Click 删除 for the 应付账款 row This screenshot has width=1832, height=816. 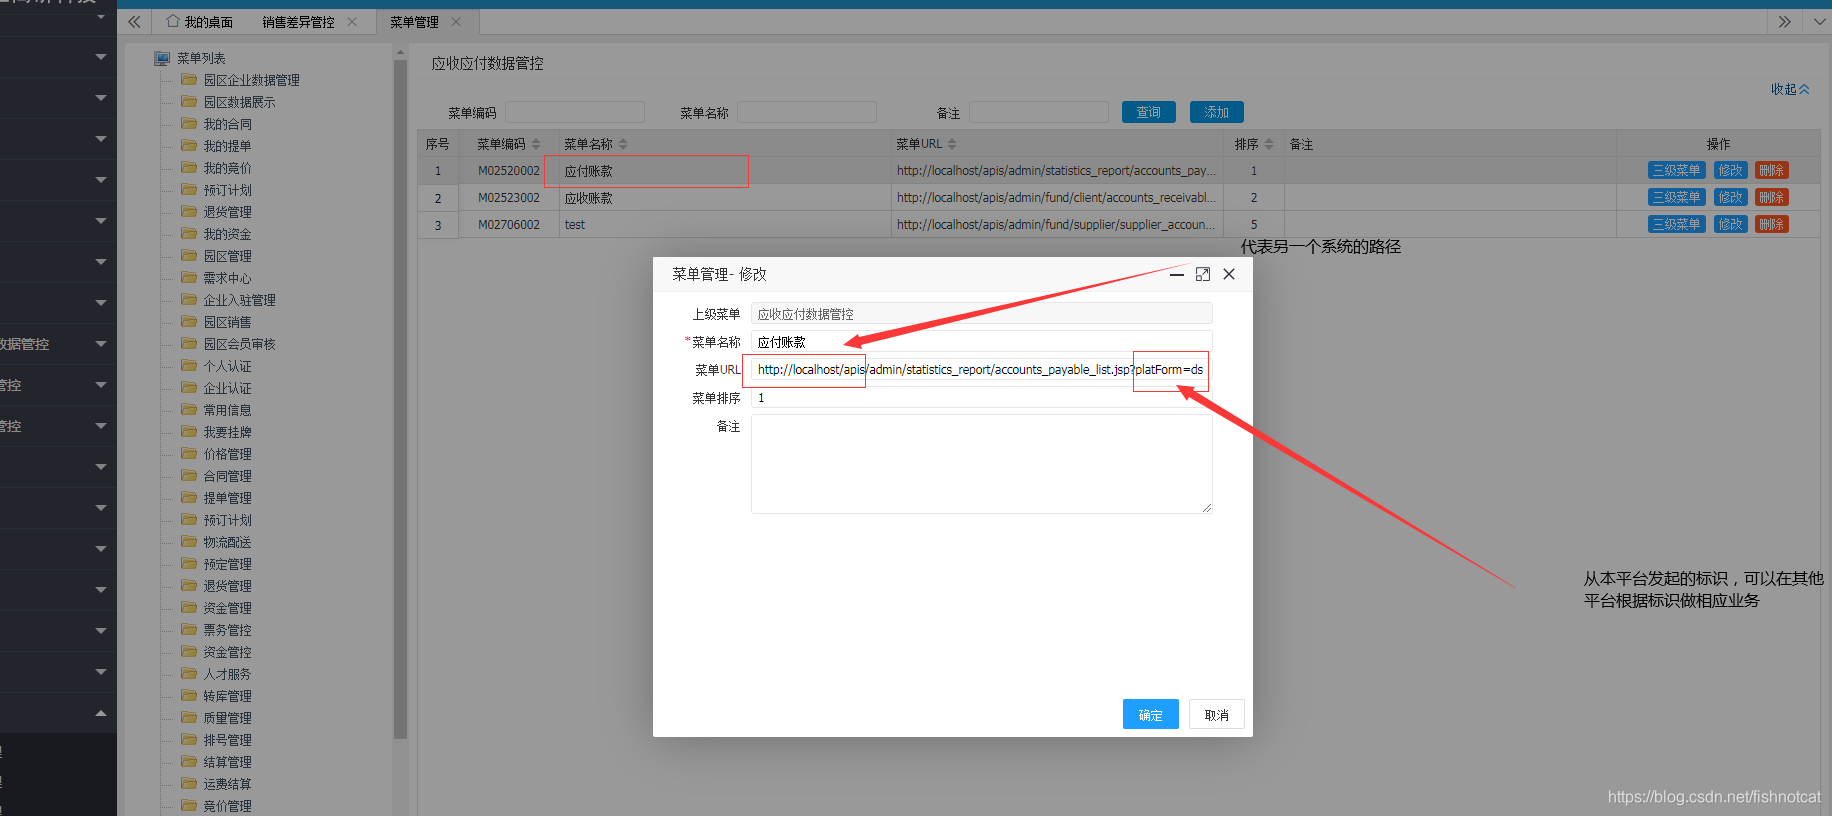pyautogui.click(x=1772, y=171)
